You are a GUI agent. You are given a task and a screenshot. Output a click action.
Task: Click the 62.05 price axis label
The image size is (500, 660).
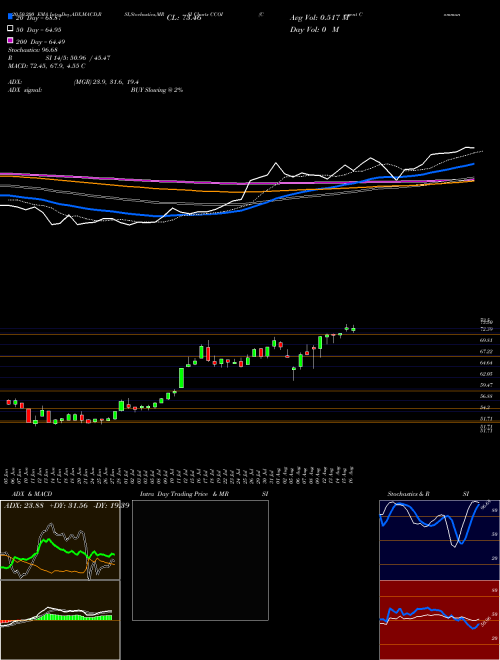(x=486, y=373)
